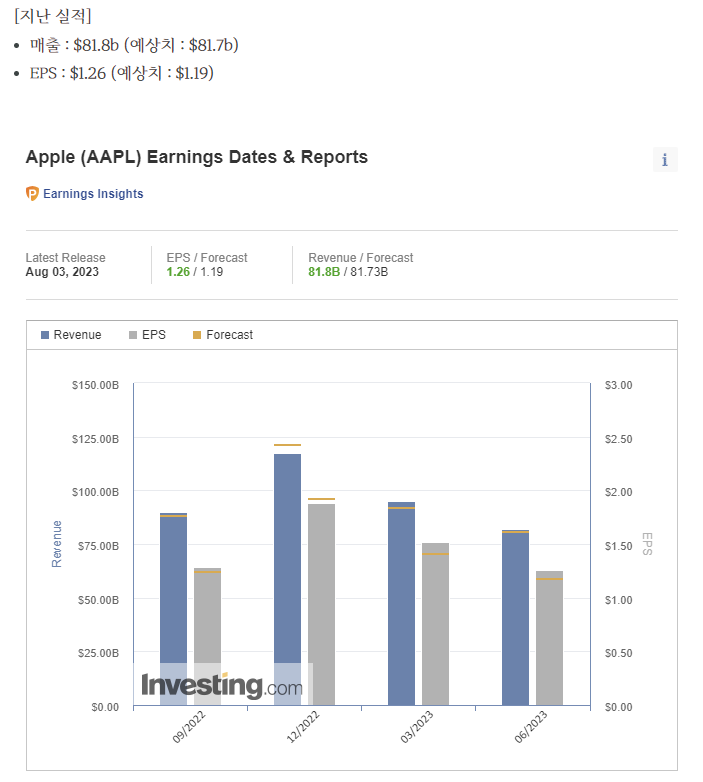Click the 'Aug 03, 2023' release date
703x782 pixels.
coord(62,272)
